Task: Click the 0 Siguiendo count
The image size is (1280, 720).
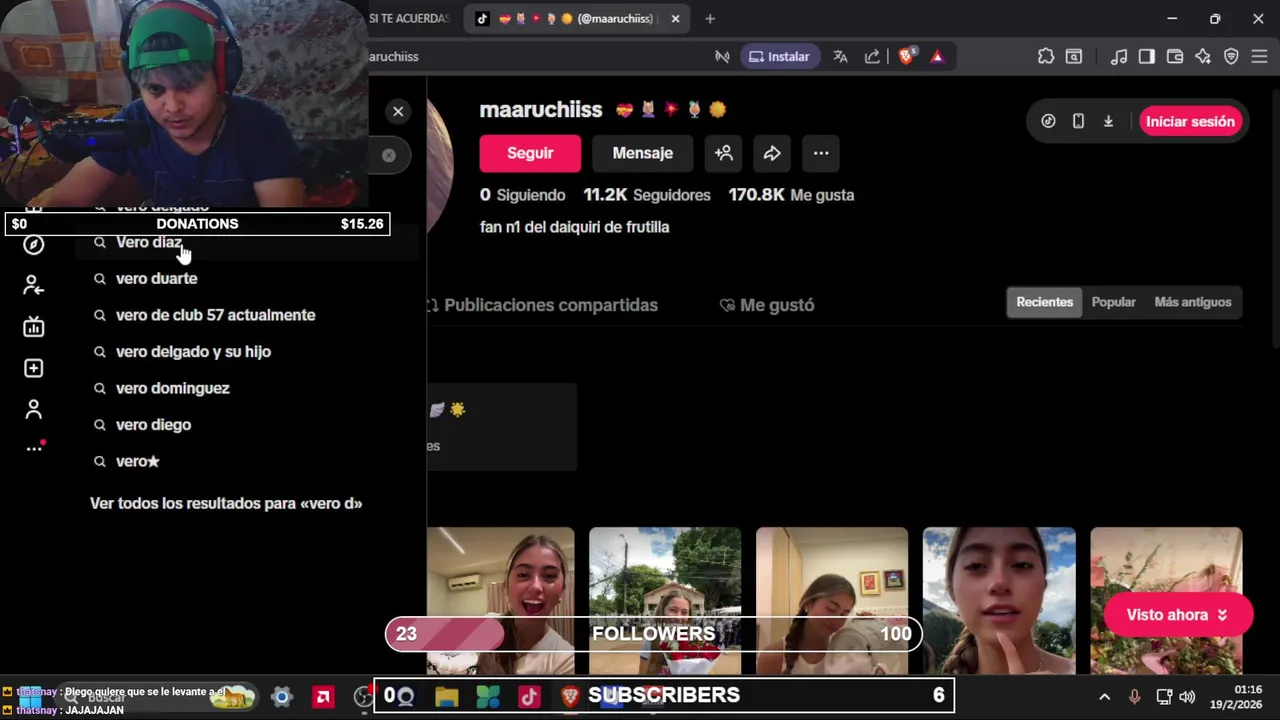Action: tap(522, 195)
